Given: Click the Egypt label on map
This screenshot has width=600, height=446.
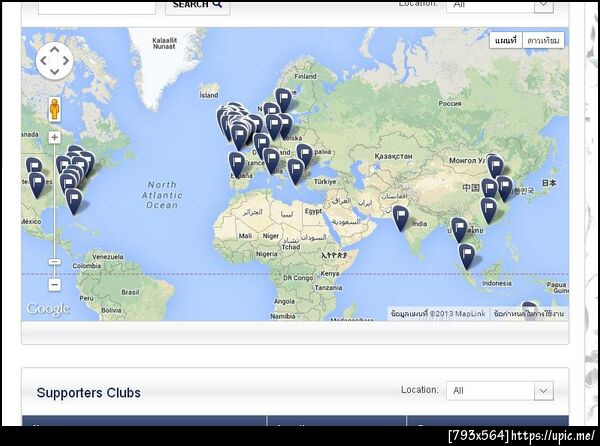Looking at the screenshot, I should click(313, 211).
